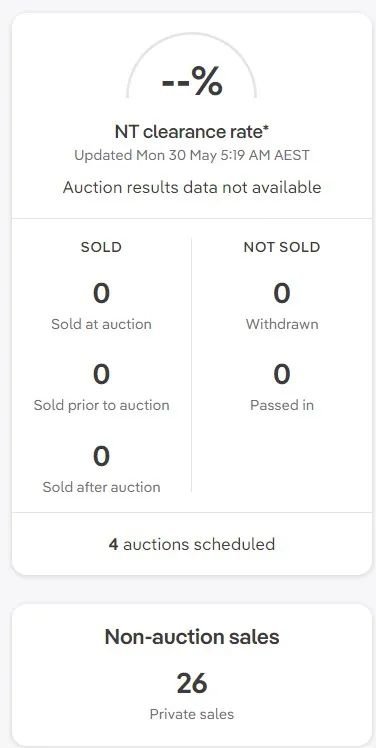376x748 pixels.
Task: Click the NOT SOLD column header
Action: [282, 247]
